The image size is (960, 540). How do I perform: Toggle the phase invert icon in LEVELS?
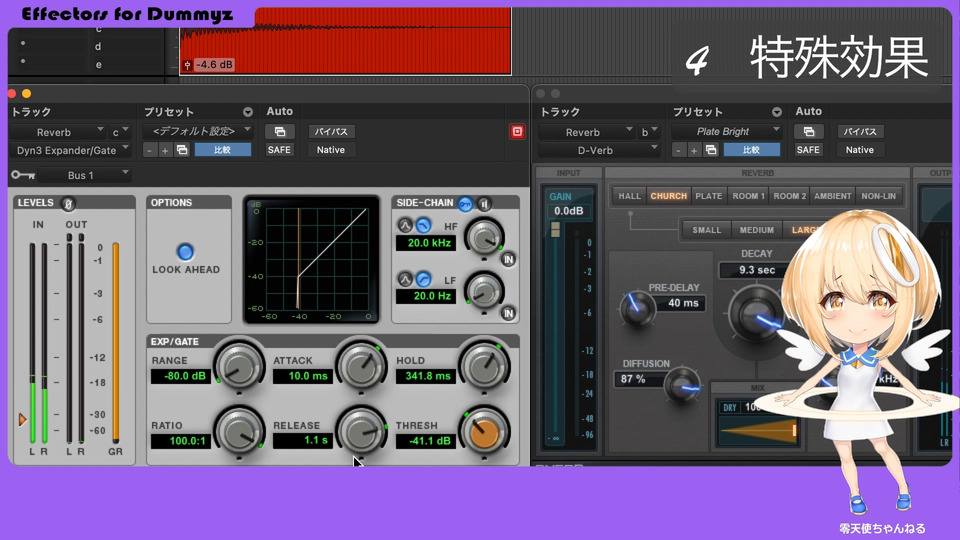click(69, 203)
